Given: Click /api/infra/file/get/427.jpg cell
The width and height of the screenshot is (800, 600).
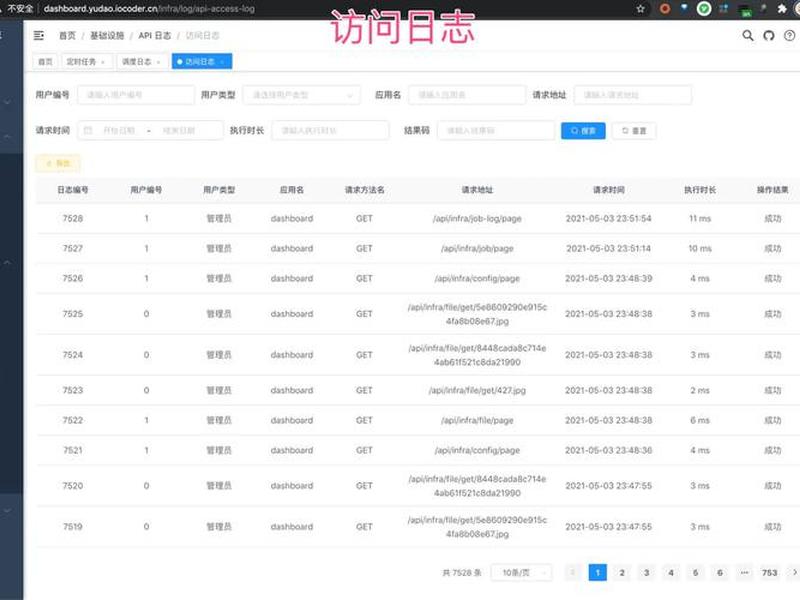Looking at the screenshot, I should [x=477, y=390].
